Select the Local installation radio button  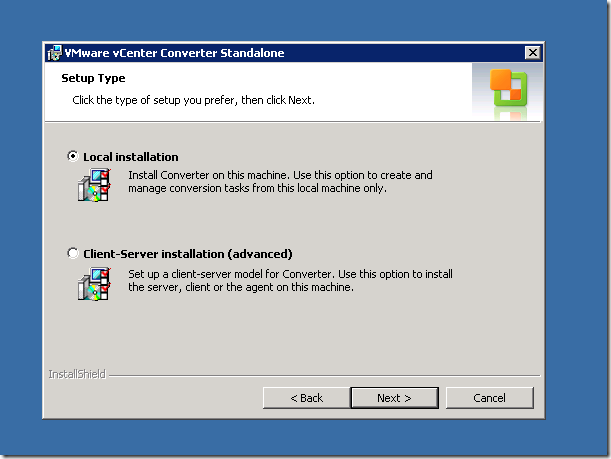click(72, 157)
